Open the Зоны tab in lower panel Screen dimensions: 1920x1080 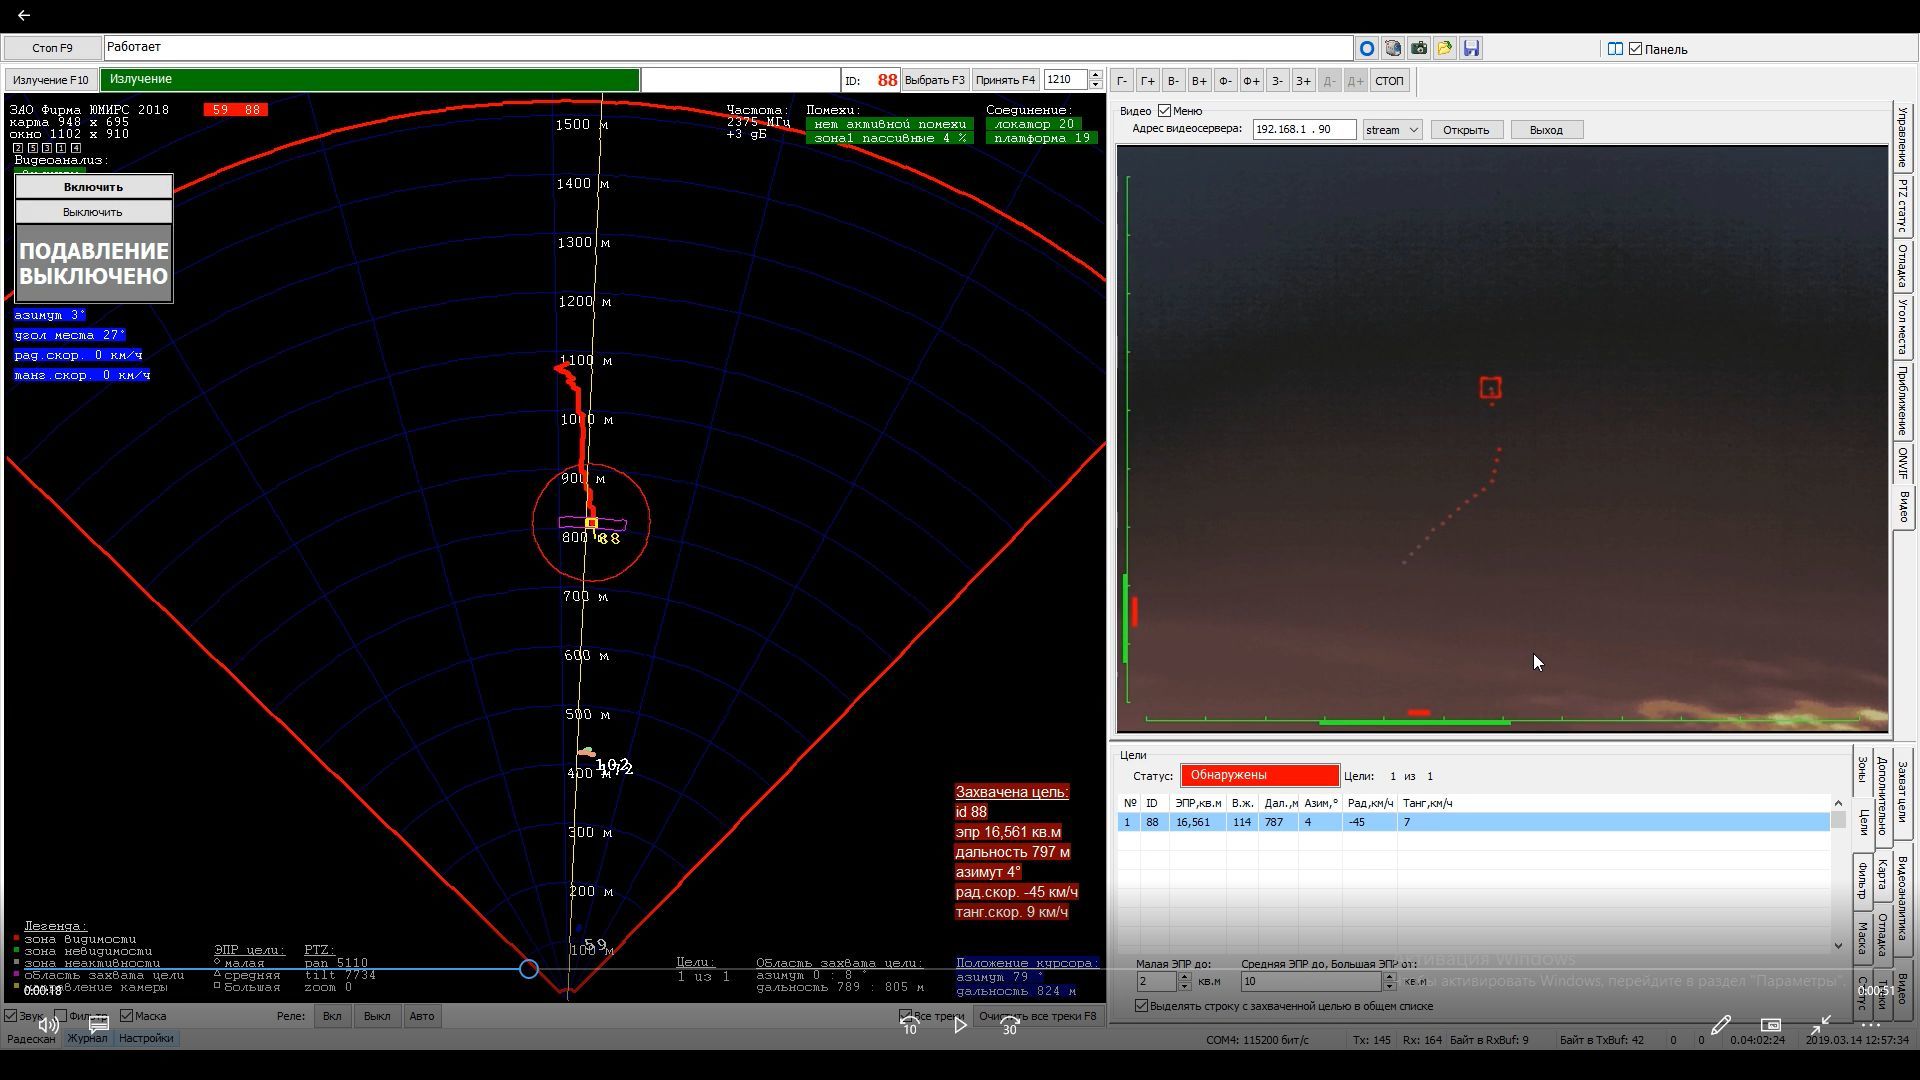[1862, 769]
